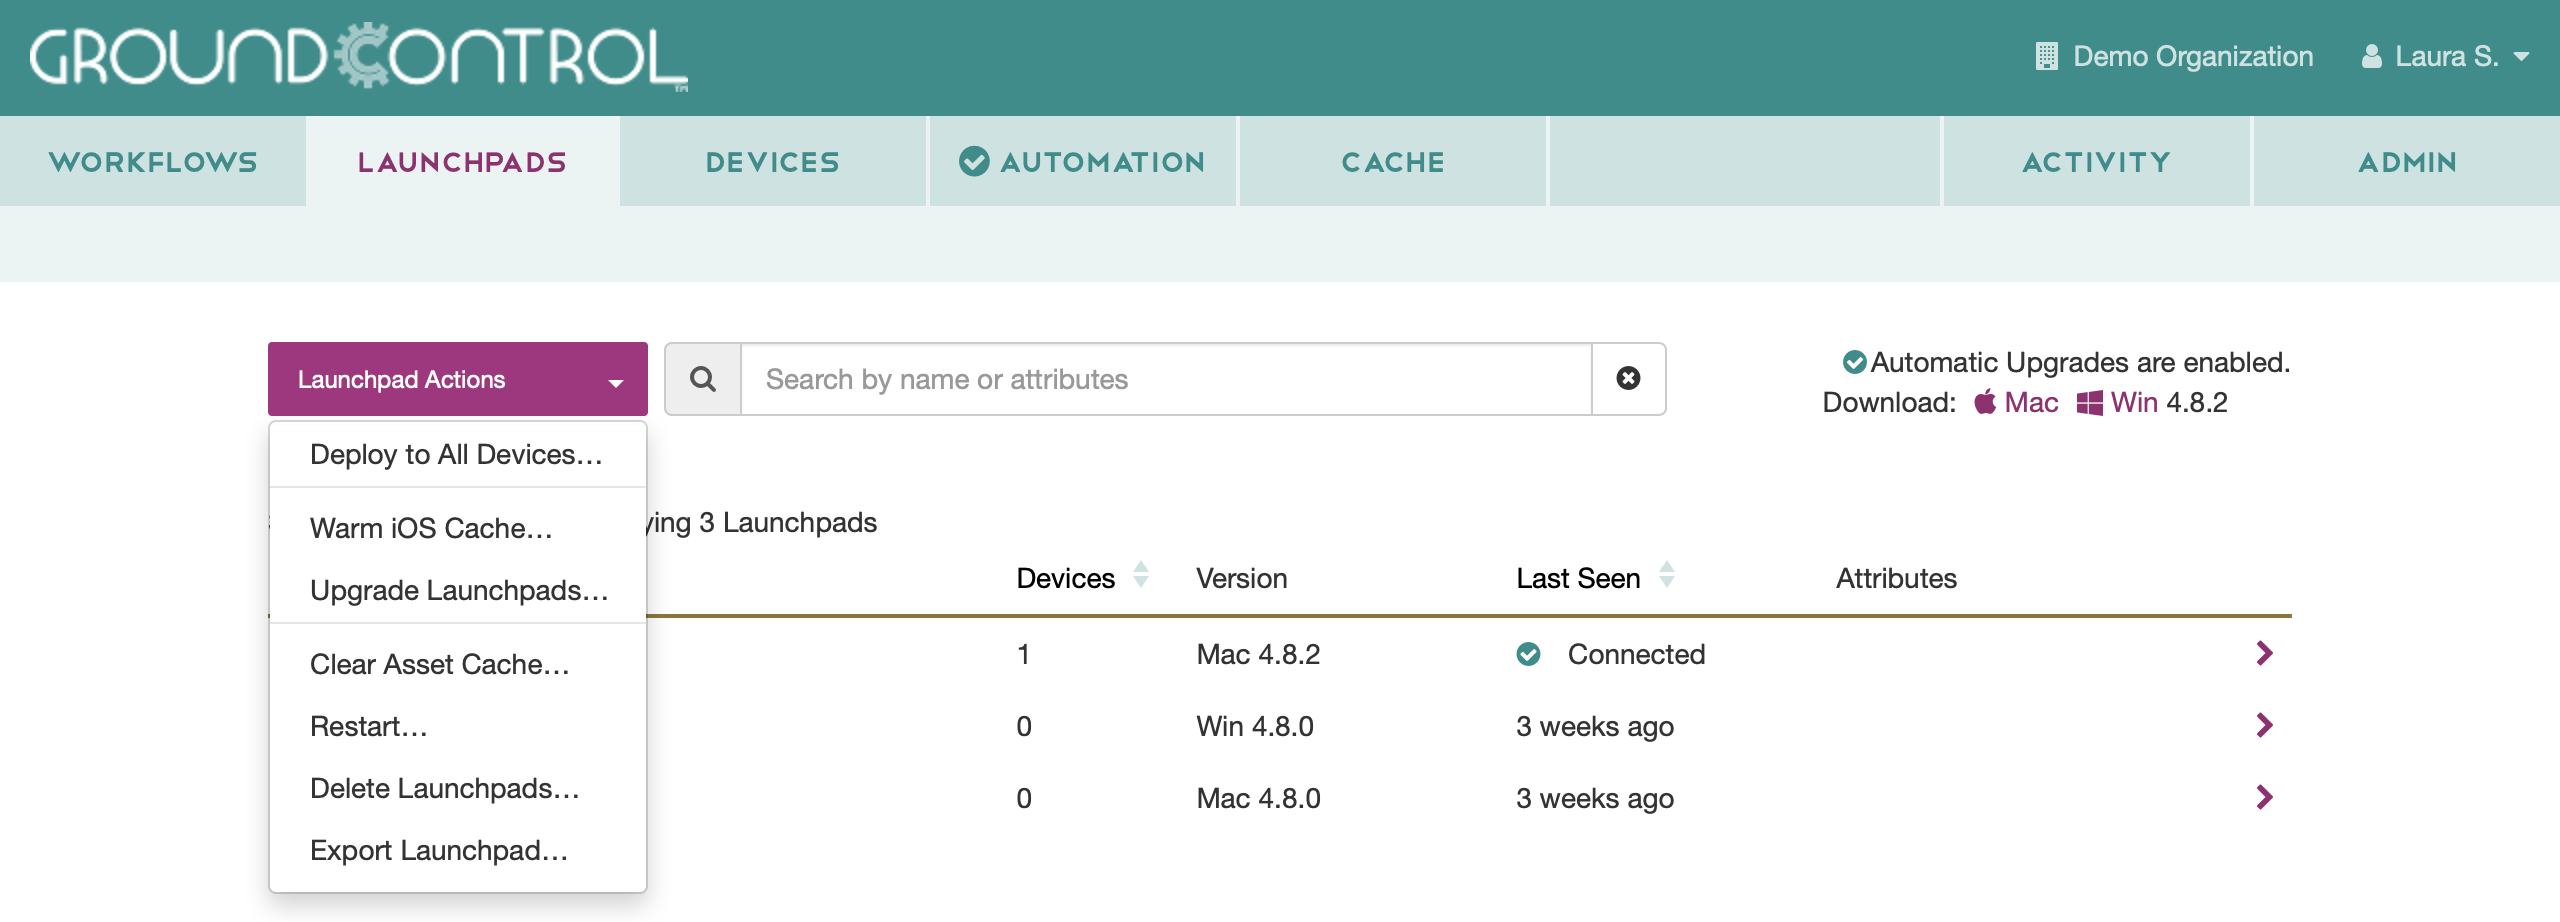Viewport: 2560px width, 922px height.
Task: Click the Demo Organization building icon
Action: [2046, 57]
